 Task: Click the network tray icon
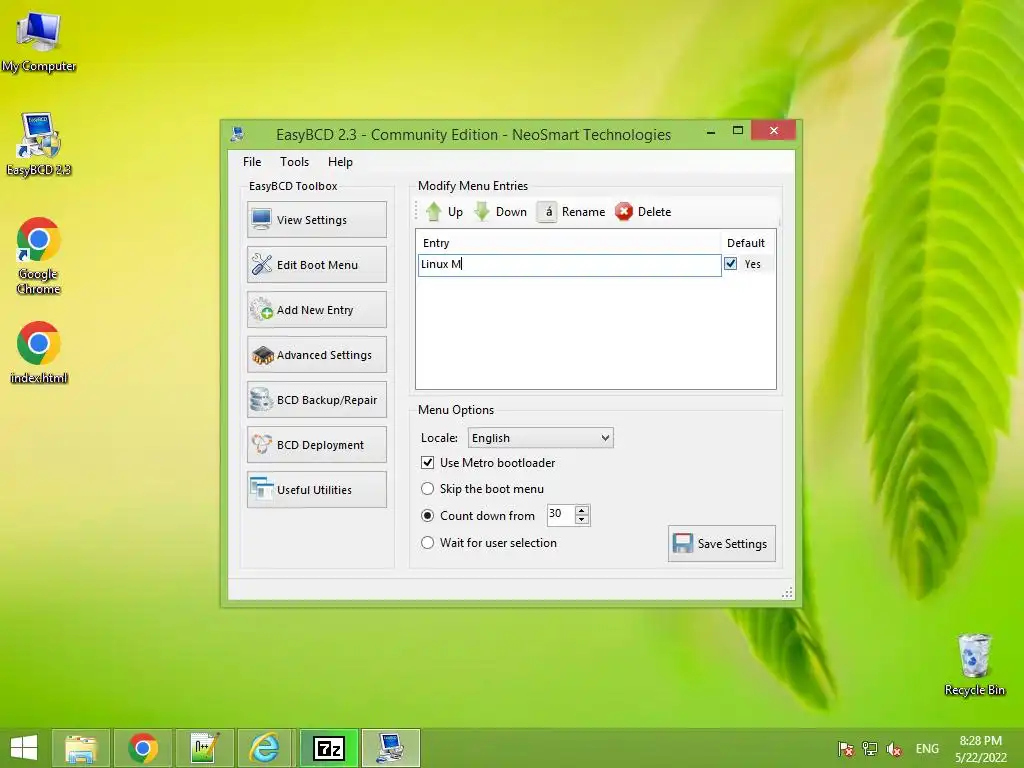pos(870,748)
